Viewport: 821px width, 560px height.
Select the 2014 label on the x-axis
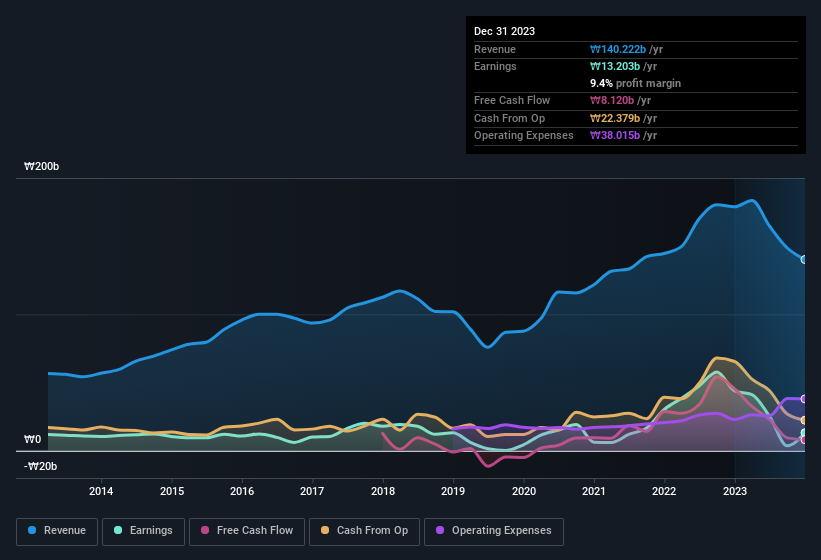[101, 491]
